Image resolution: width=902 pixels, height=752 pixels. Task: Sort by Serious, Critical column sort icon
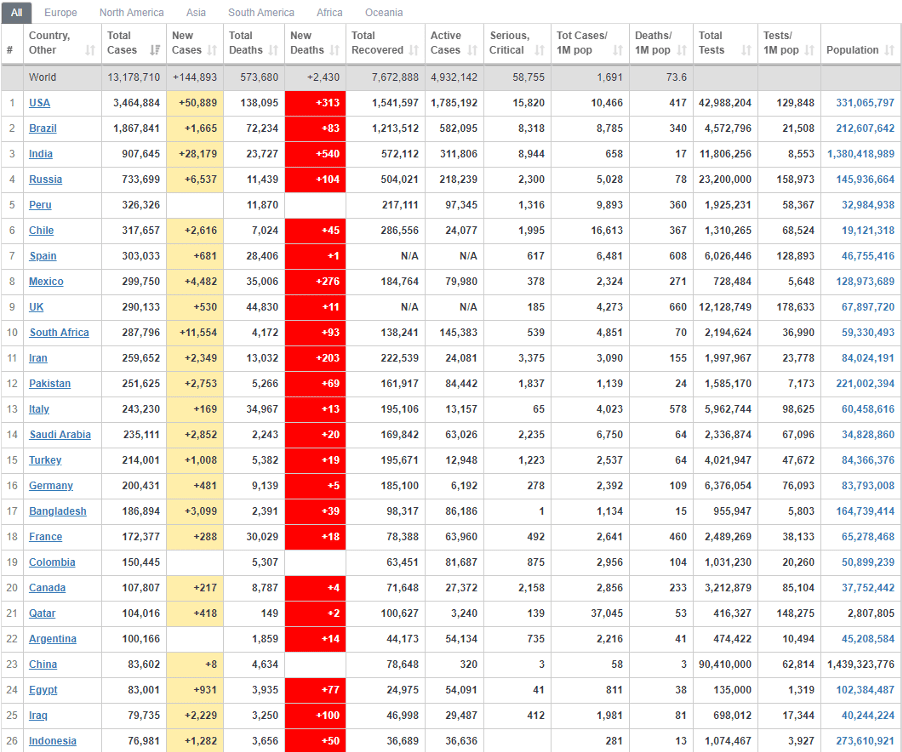(x=540, y=51)
